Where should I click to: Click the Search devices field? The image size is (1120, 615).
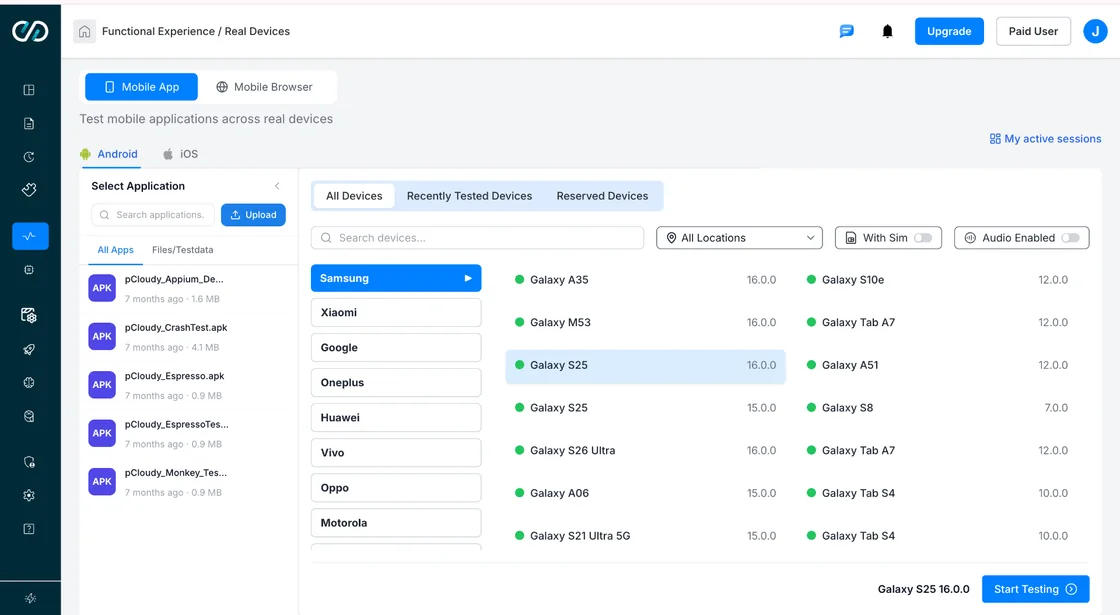pyautogui.click(x=477, y=238)
